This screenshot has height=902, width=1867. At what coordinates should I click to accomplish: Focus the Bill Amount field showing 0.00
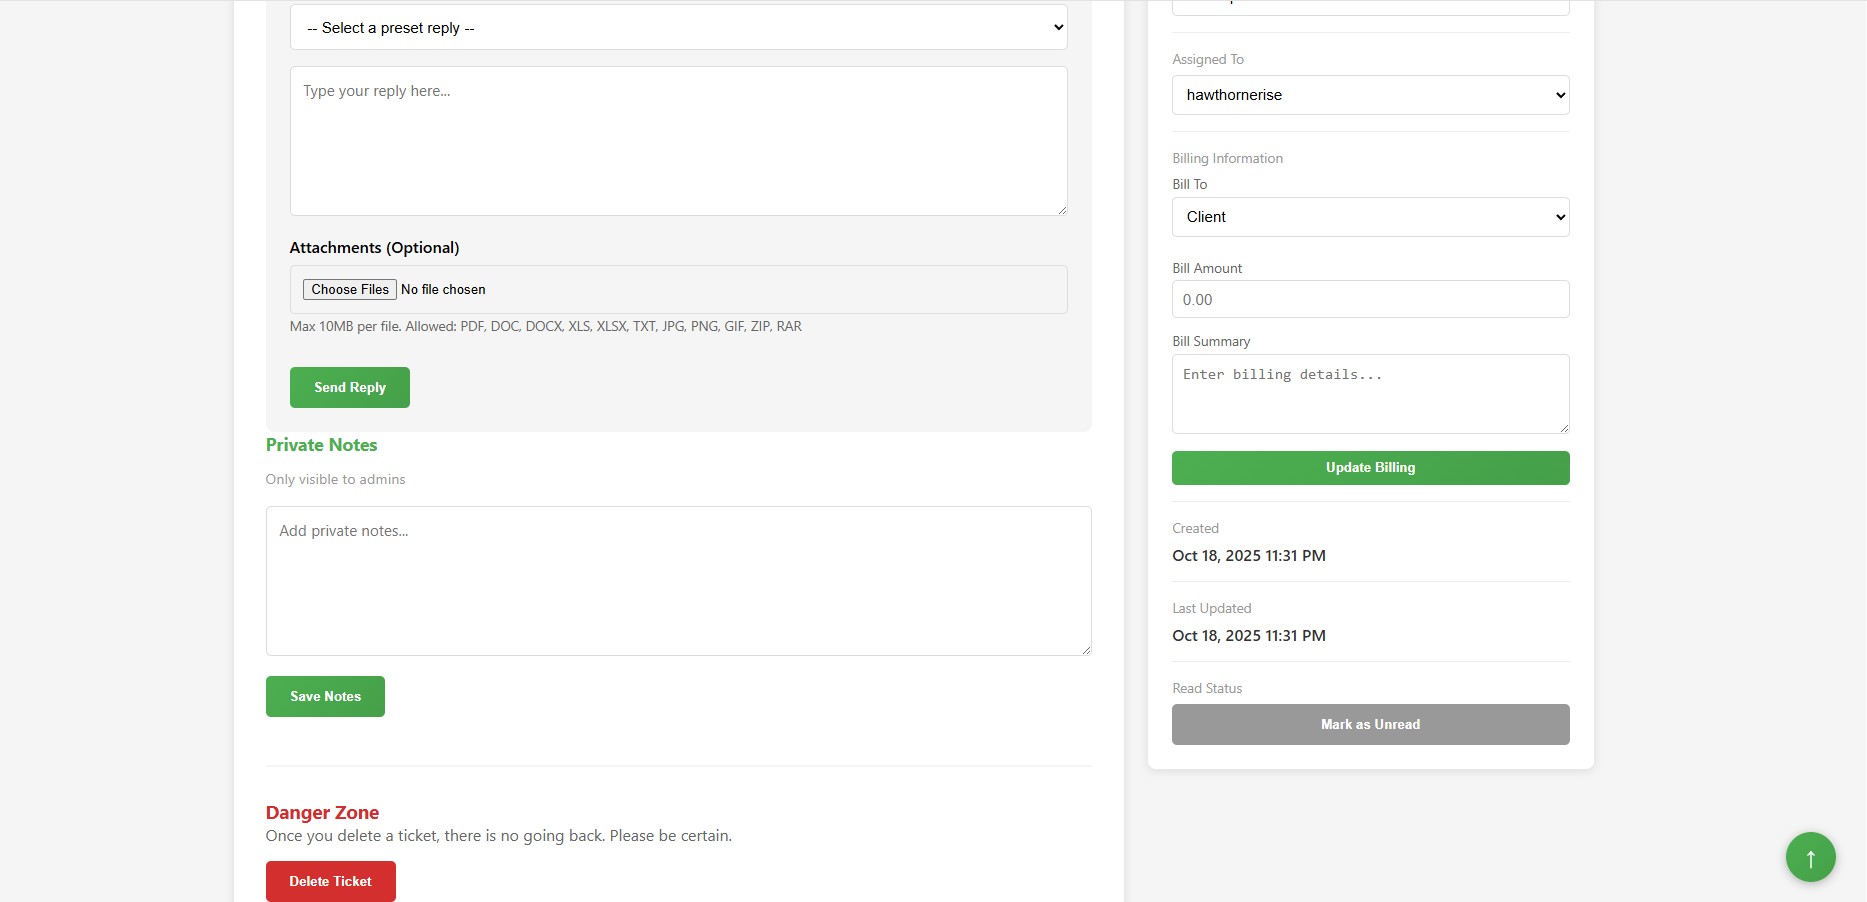point(1370,299)
